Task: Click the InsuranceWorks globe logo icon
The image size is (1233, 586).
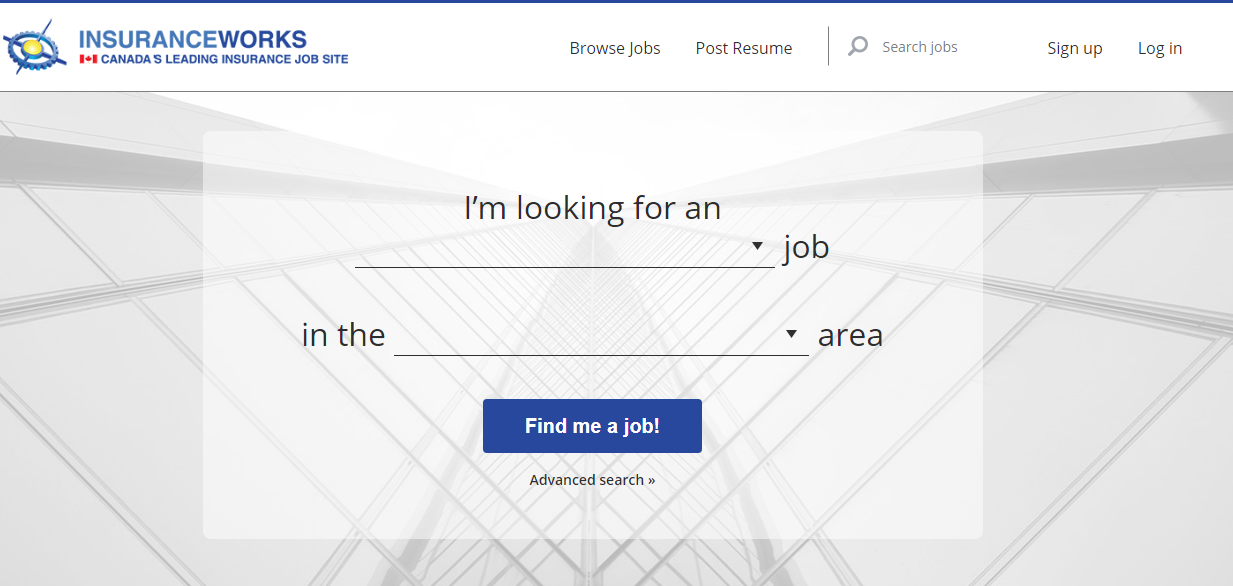Action: 36,47
